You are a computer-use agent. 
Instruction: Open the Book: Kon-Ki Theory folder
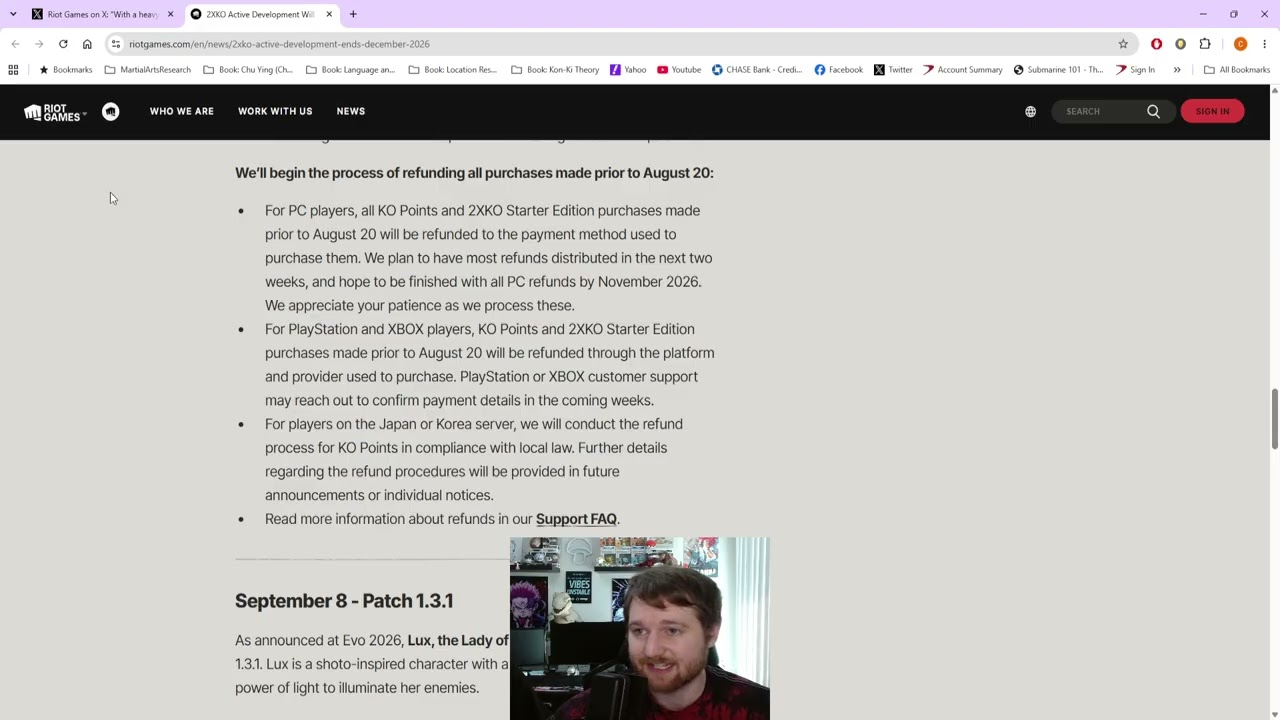tap(555, 70)
